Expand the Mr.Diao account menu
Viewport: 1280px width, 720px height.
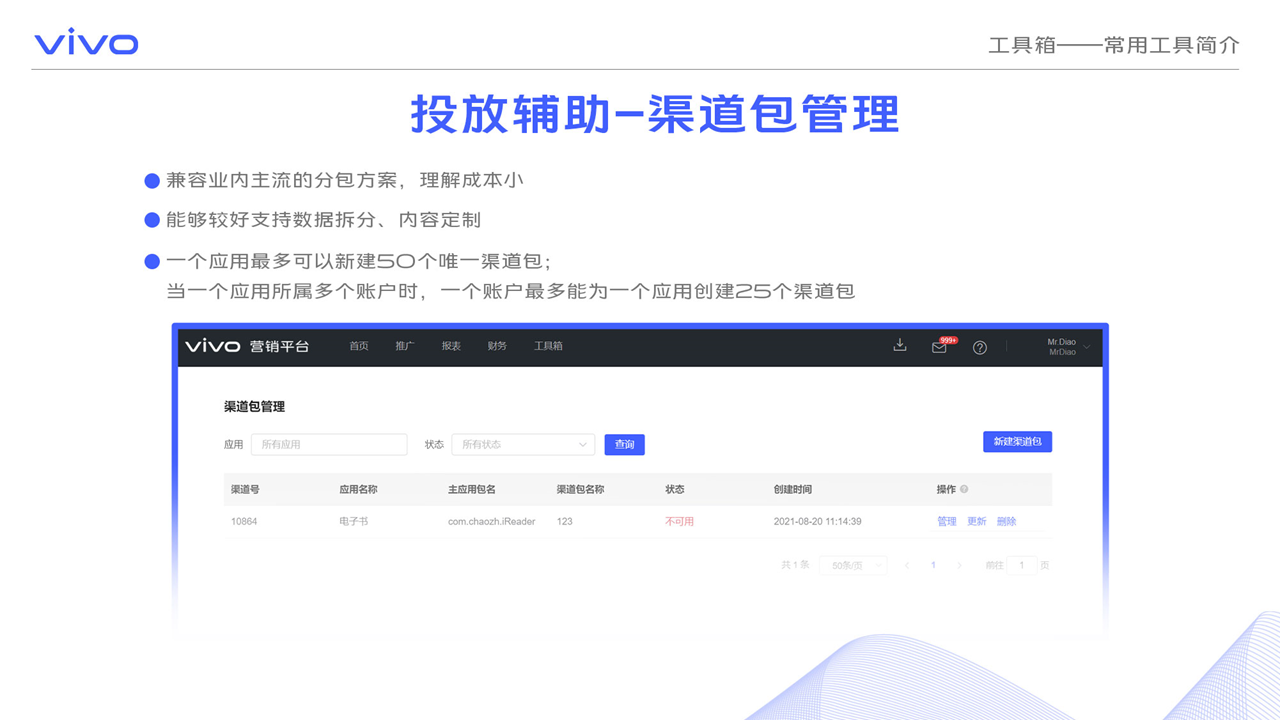[1066, 347]
